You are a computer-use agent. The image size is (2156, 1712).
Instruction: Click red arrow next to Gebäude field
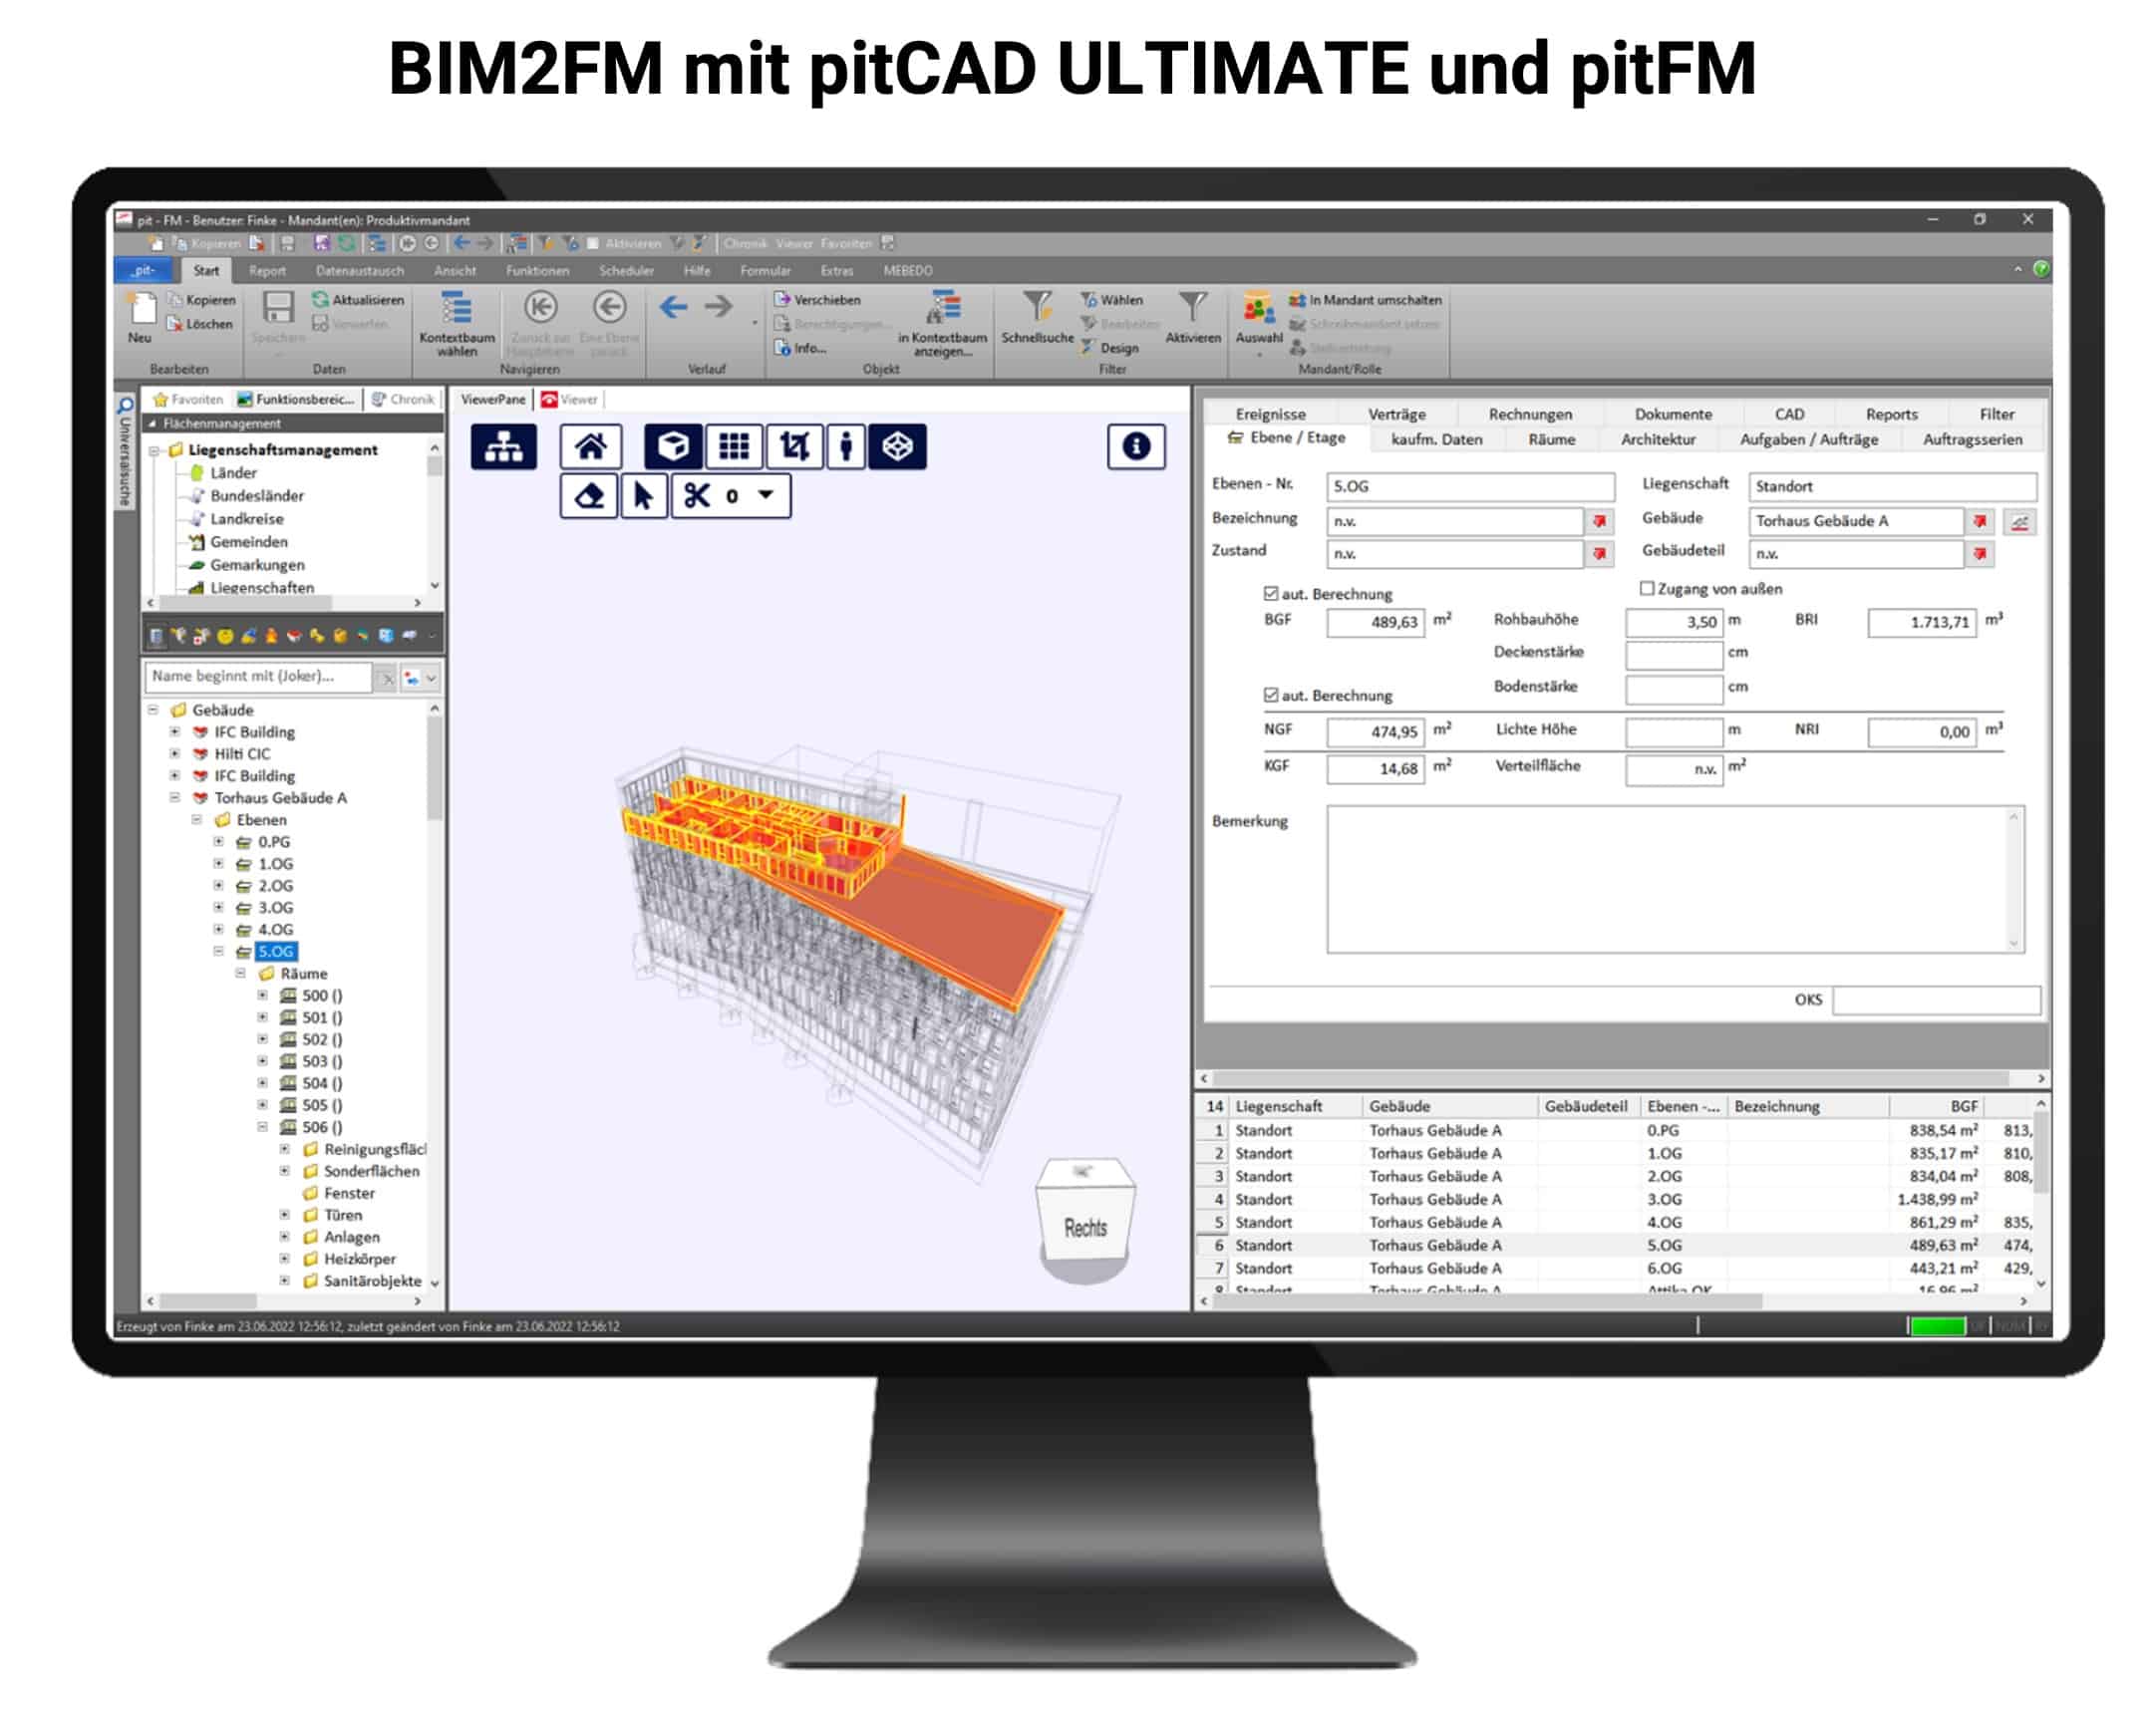(x=1979, y=521)
